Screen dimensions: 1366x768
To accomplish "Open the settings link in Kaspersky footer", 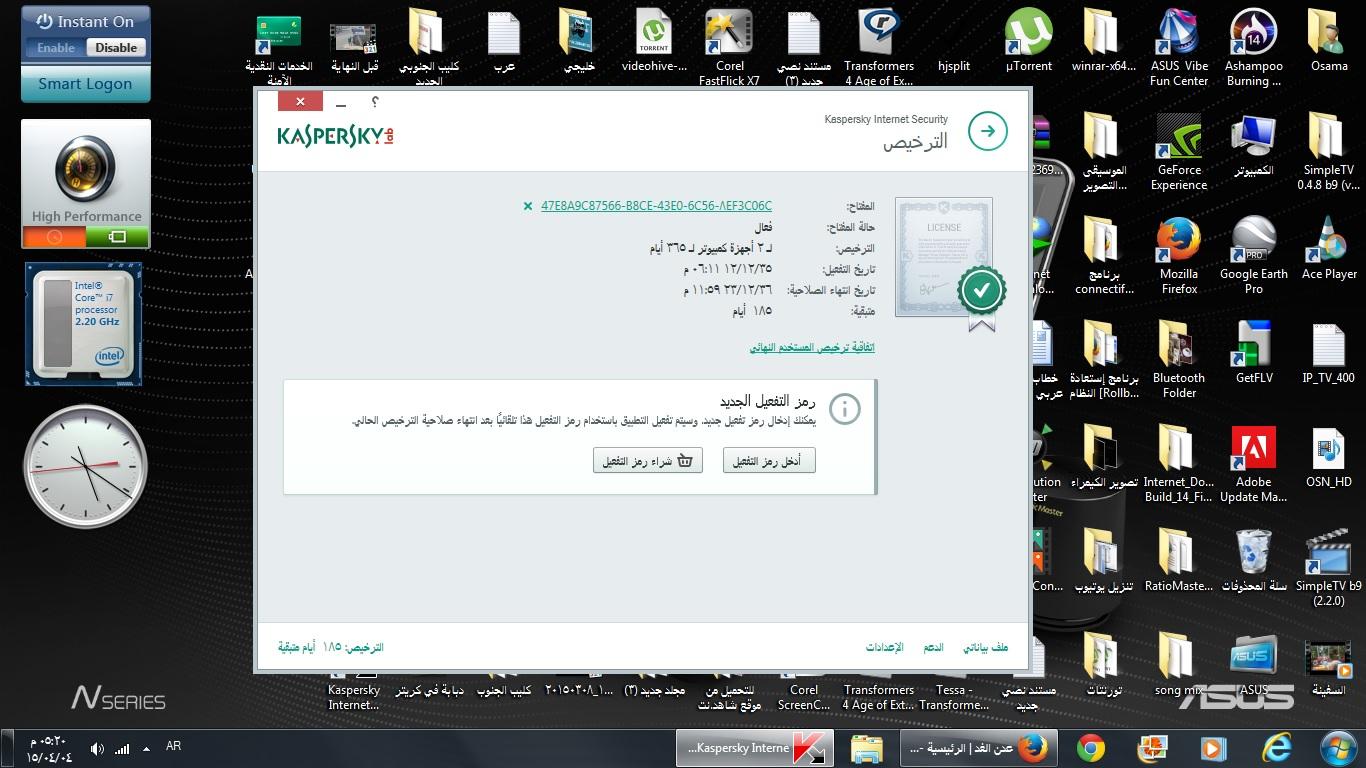I will click(885, 648).
